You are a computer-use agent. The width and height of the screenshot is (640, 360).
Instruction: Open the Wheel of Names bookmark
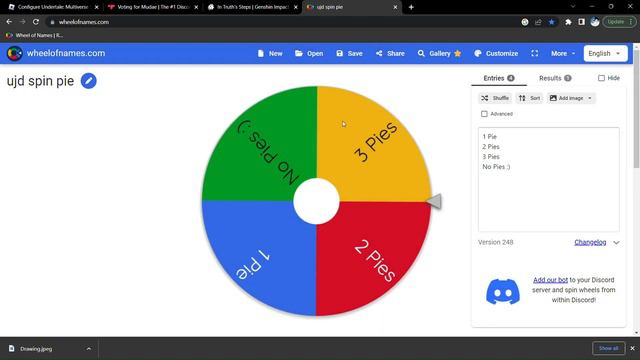coord(35,35)
